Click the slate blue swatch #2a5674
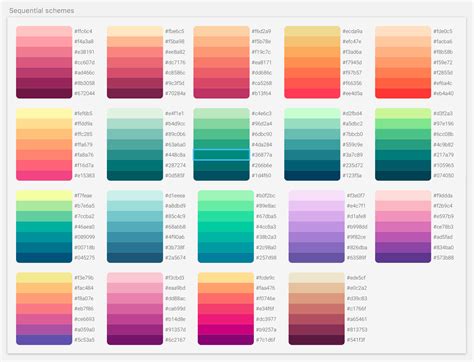 [x=135, y=258]
